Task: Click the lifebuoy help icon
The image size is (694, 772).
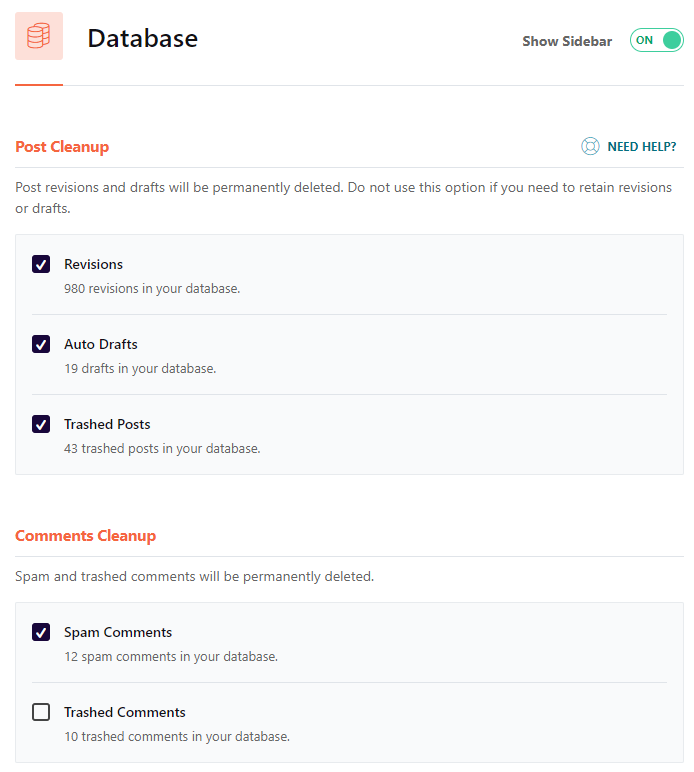Action: click(590, 146)
